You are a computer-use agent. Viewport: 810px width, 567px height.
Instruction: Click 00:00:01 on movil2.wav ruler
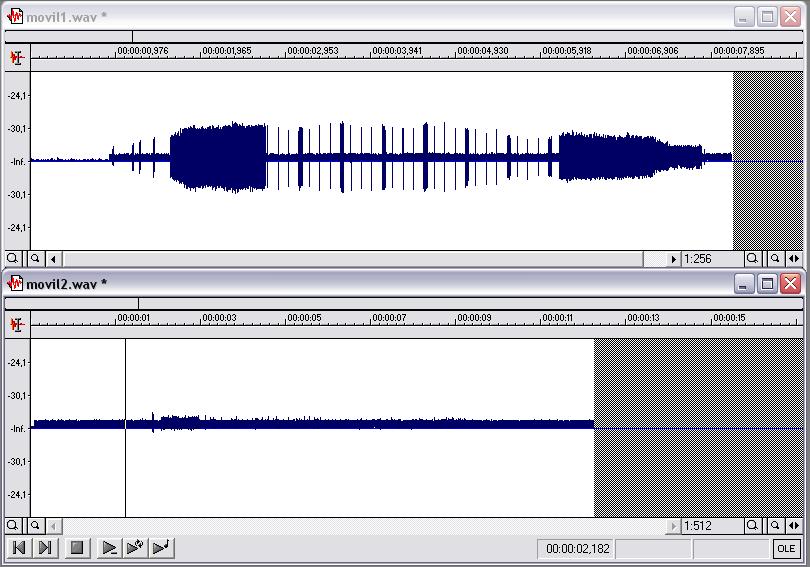pos(134,318)
